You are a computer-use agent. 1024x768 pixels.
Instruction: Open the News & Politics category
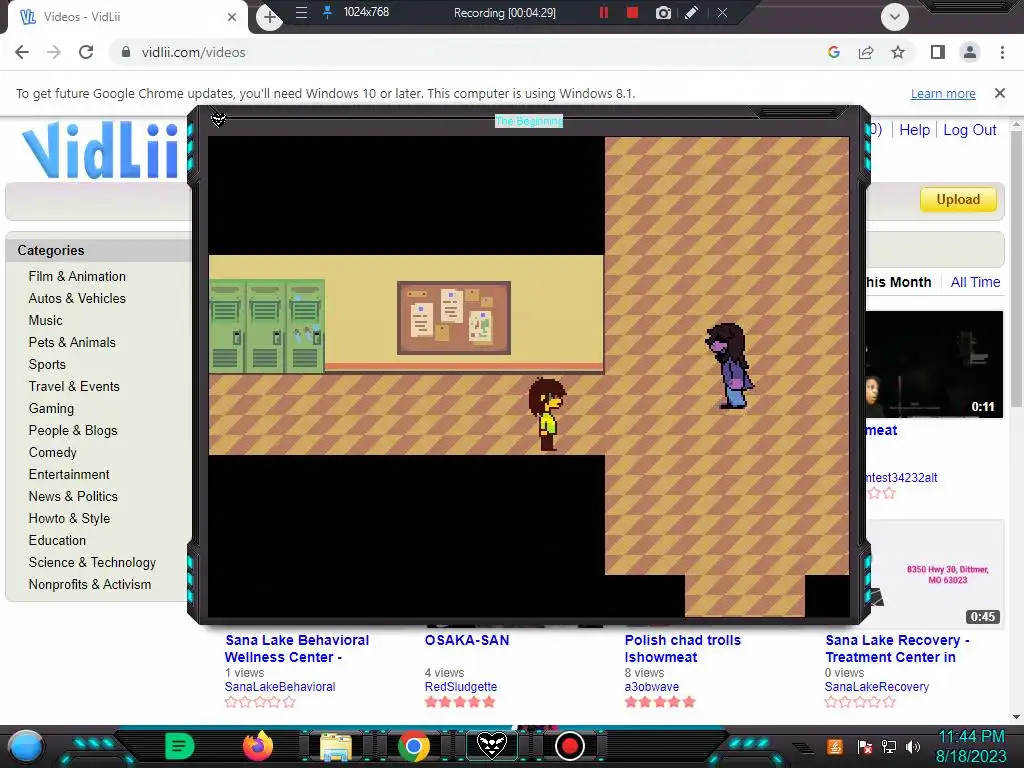(73, 496)
